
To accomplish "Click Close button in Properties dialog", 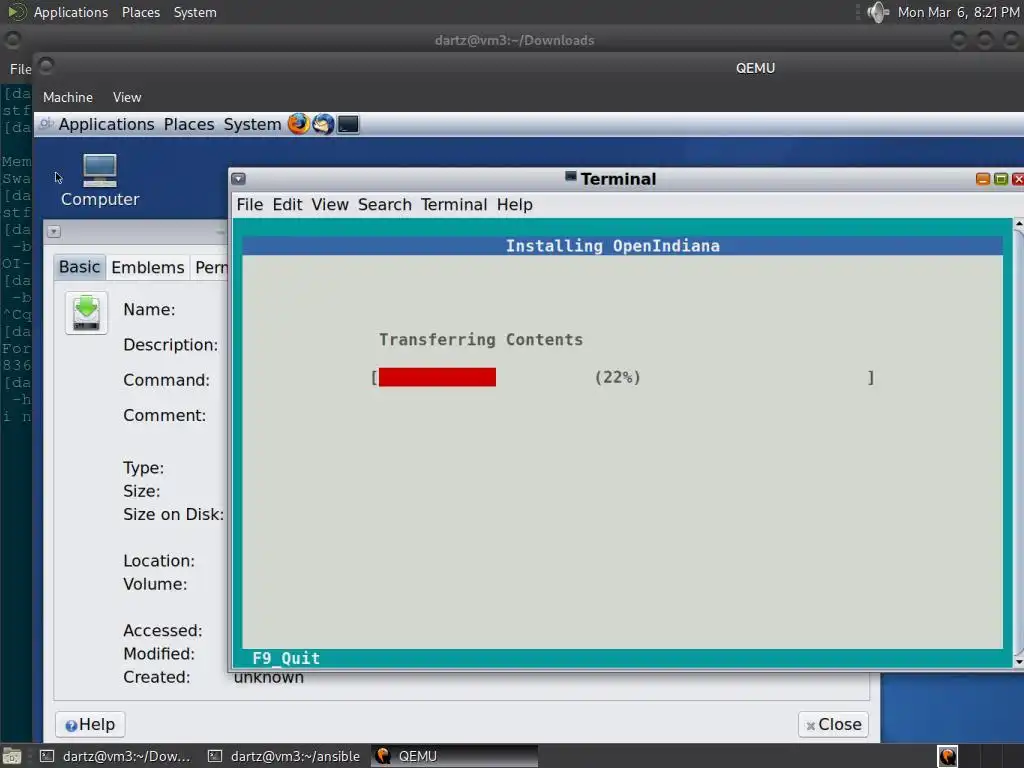I will tap(833, 724).
